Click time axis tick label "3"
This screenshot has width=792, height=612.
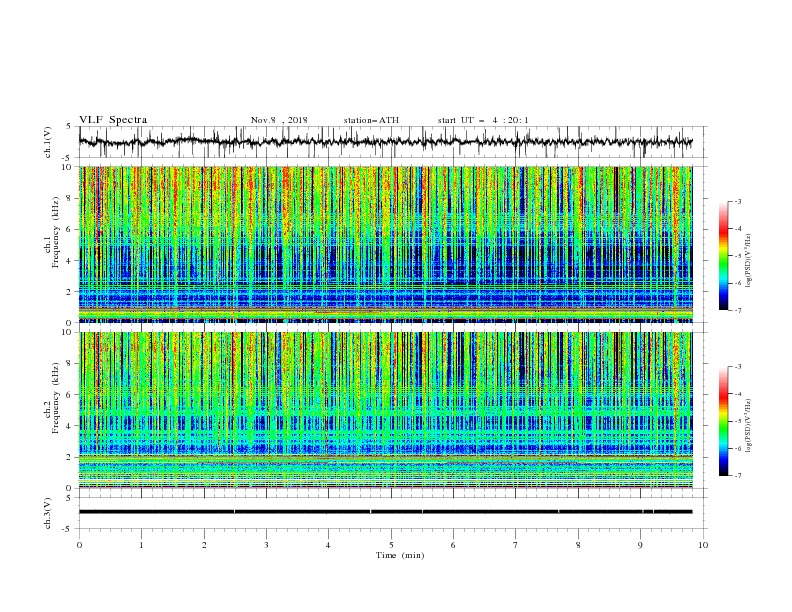(x=266, y=545)
